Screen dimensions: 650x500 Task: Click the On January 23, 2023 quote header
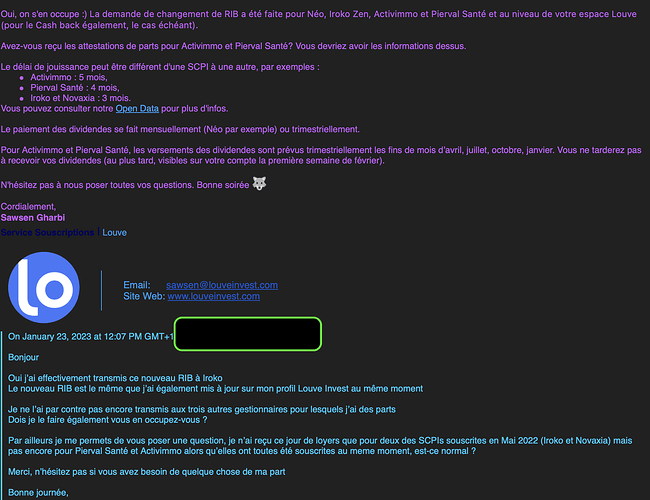pos(90,337)
